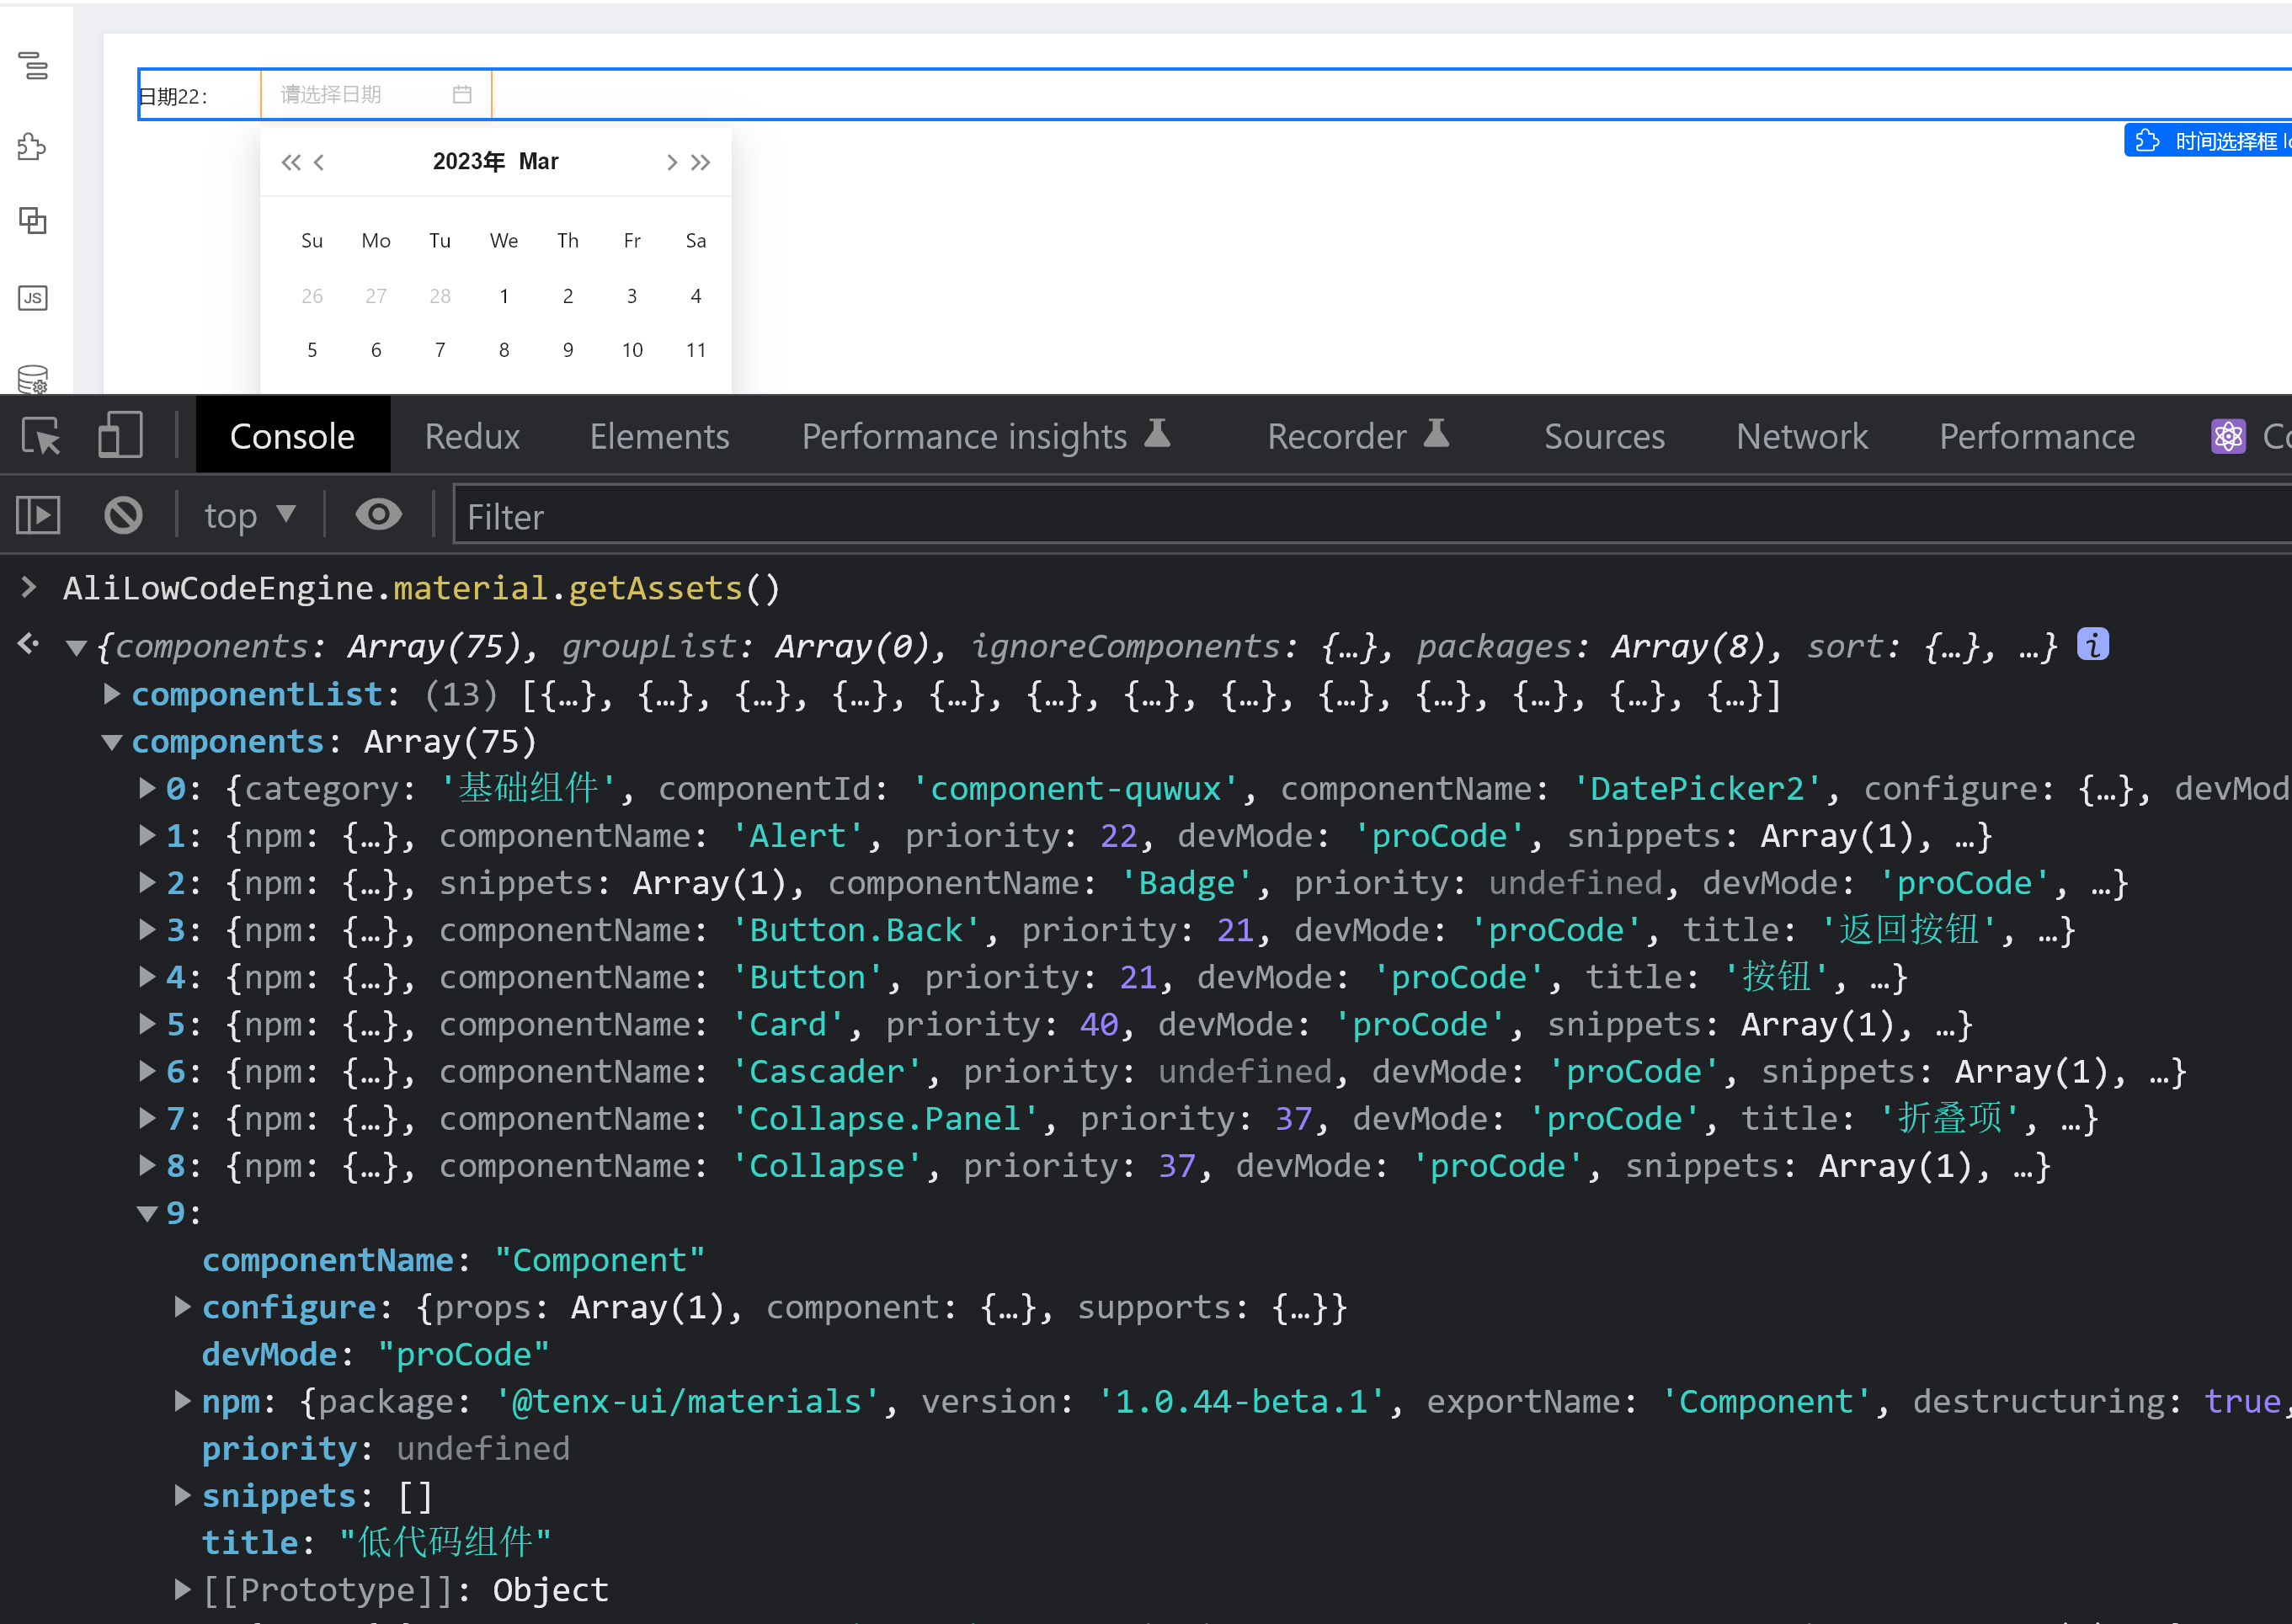Open the data source database icon

pyautogui.click(x=32, y=378)
